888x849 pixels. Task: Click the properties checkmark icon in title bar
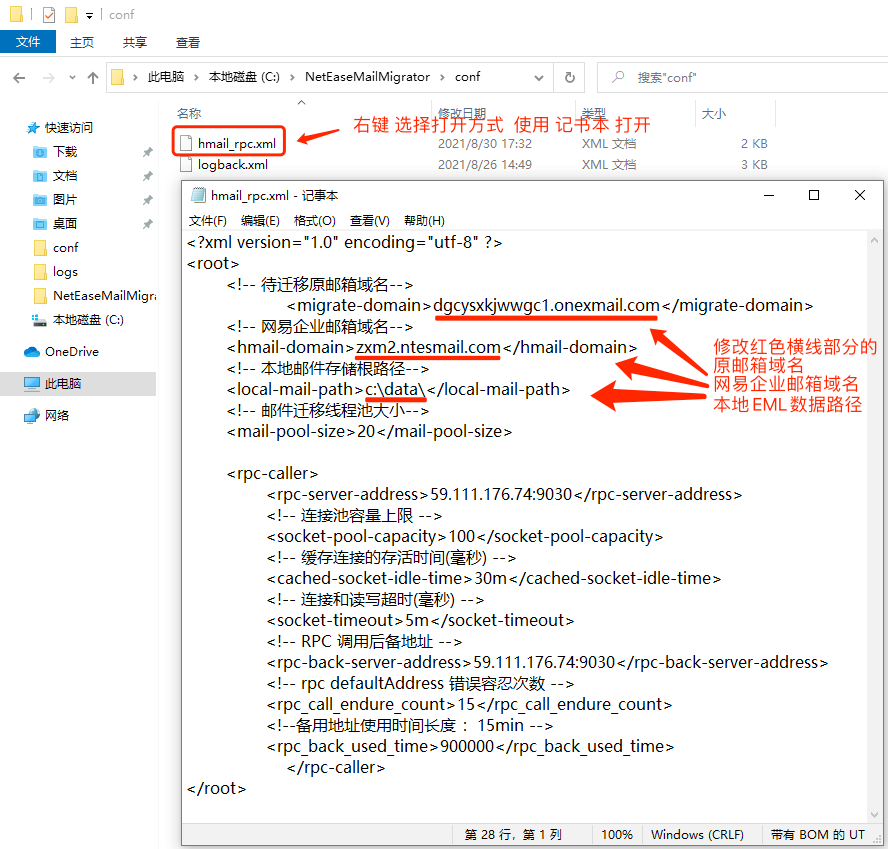tap(49, 15)
